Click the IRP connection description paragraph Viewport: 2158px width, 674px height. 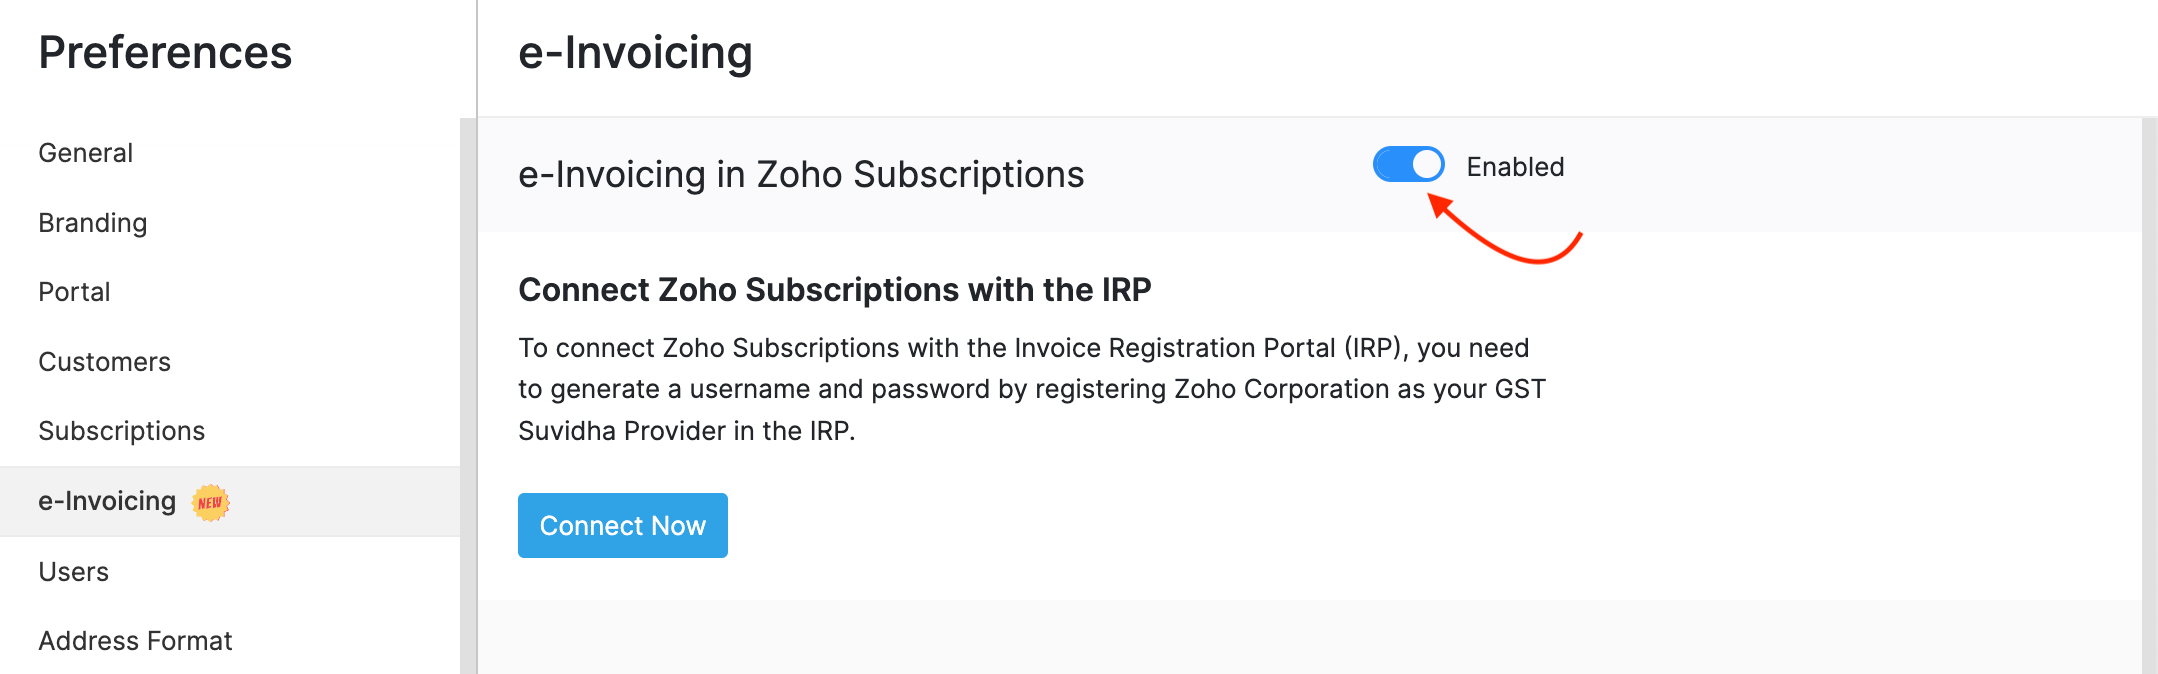pos(1032,389)
